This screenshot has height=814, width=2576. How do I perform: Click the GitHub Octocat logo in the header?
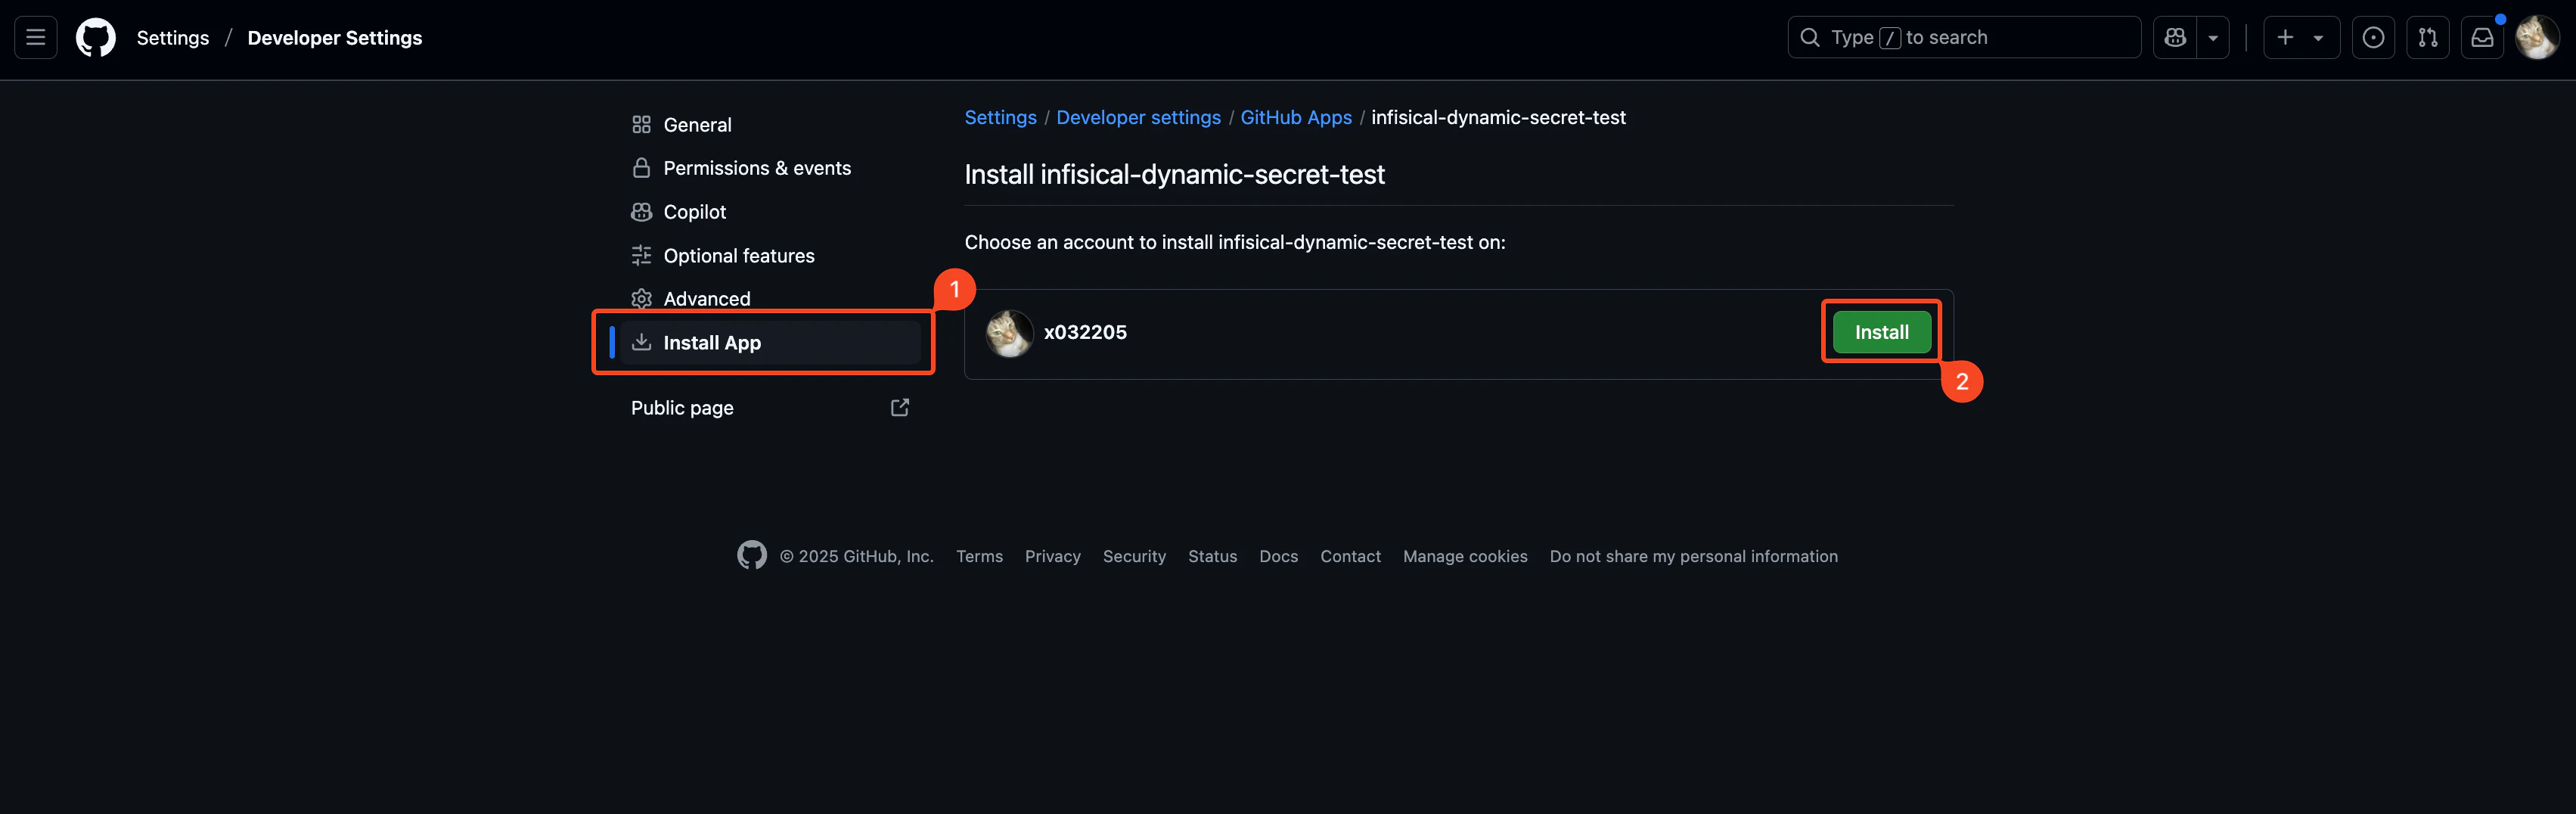[96, 38]
